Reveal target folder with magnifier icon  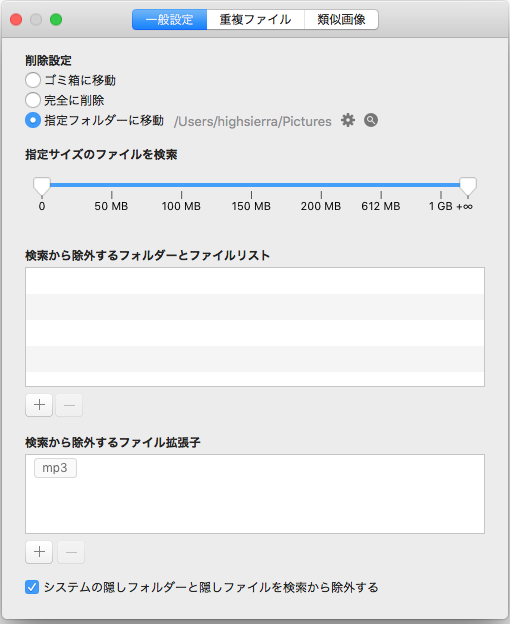[371, 120]
